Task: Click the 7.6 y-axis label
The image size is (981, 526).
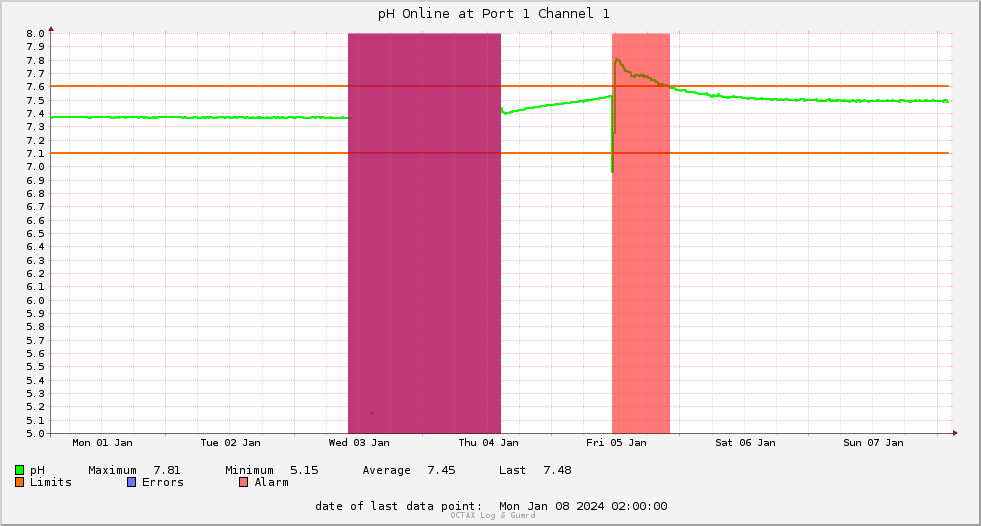Action: (36, 87)
